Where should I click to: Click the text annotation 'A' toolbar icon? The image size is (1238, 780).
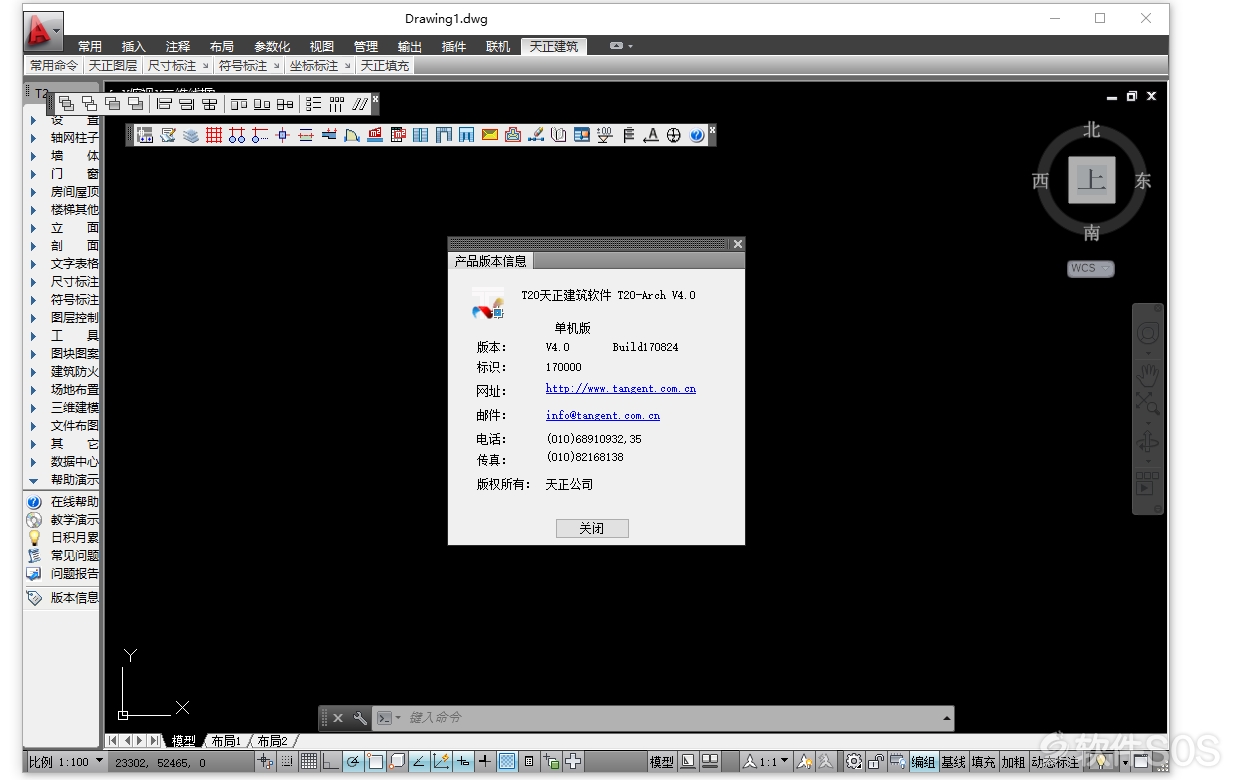(x=651, y=135)
